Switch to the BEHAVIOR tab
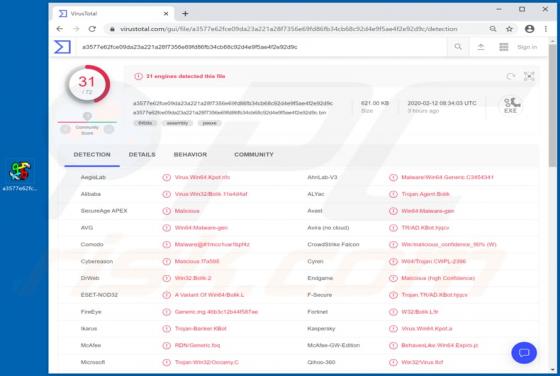 click(190, 155)
